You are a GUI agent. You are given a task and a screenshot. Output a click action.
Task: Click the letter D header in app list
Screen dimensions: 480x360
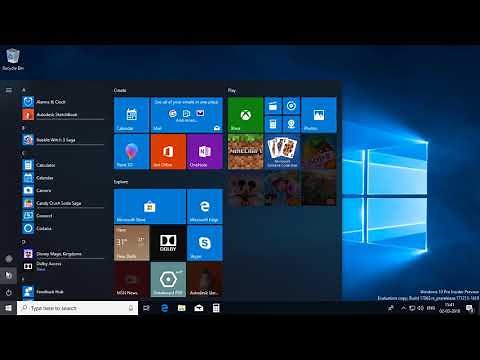(23, 242)
